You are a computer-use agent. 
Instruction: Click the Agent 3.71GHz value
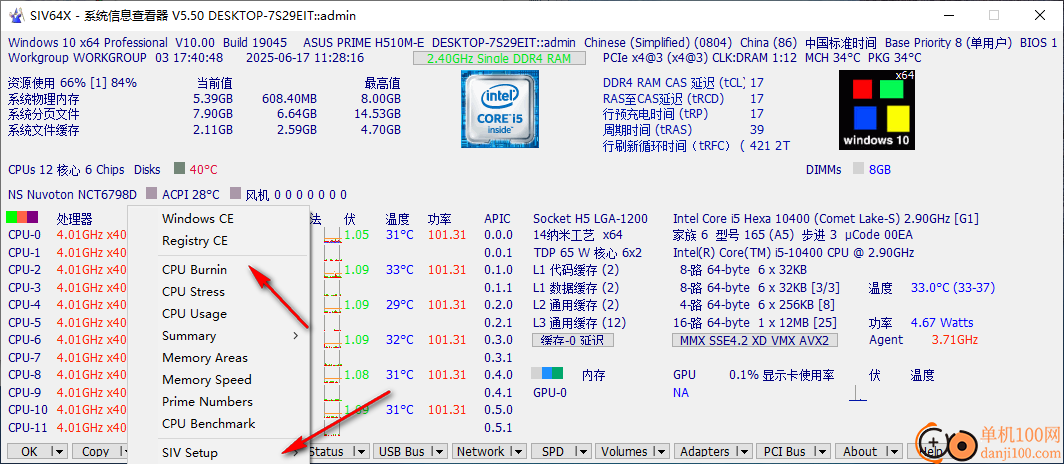954,340
